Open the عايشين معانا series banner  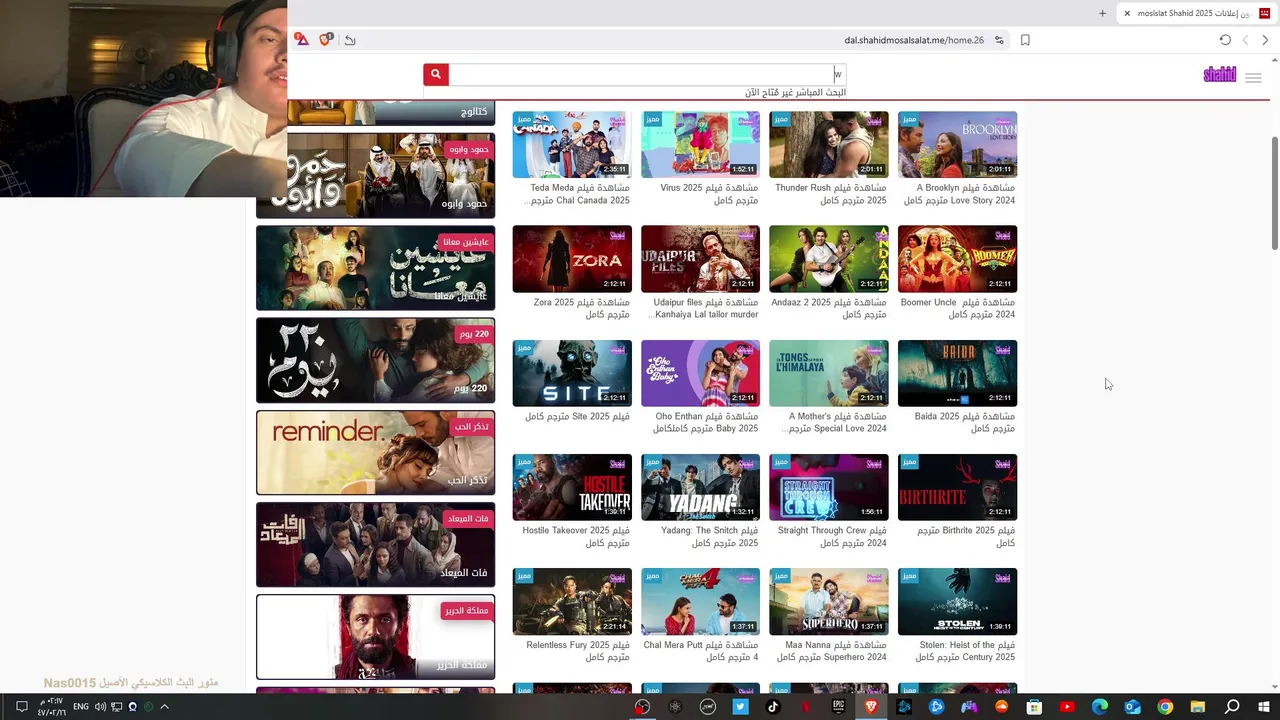pyautogui.click(x=375, y=267)
